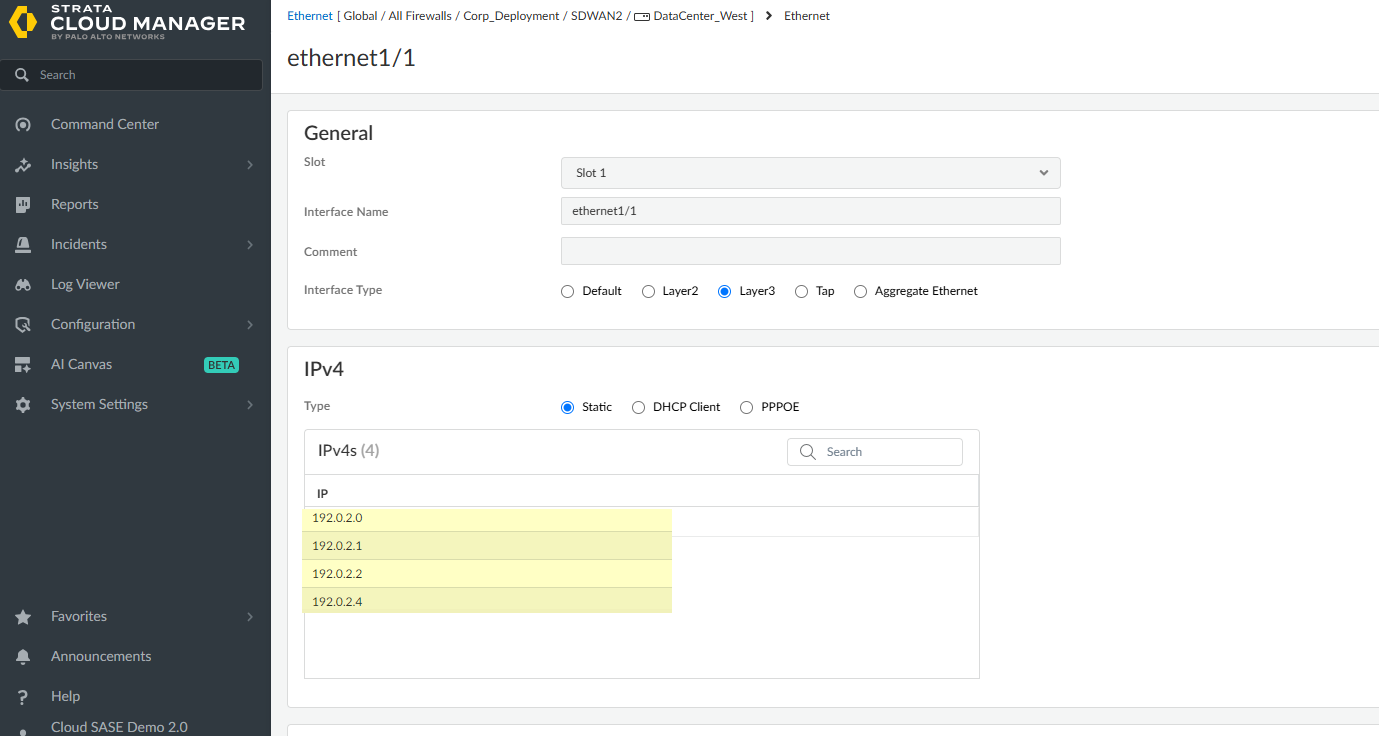Expand the Configuration menu chevron
Viewport: 1379px width, 736px height.
coord(250,325)
